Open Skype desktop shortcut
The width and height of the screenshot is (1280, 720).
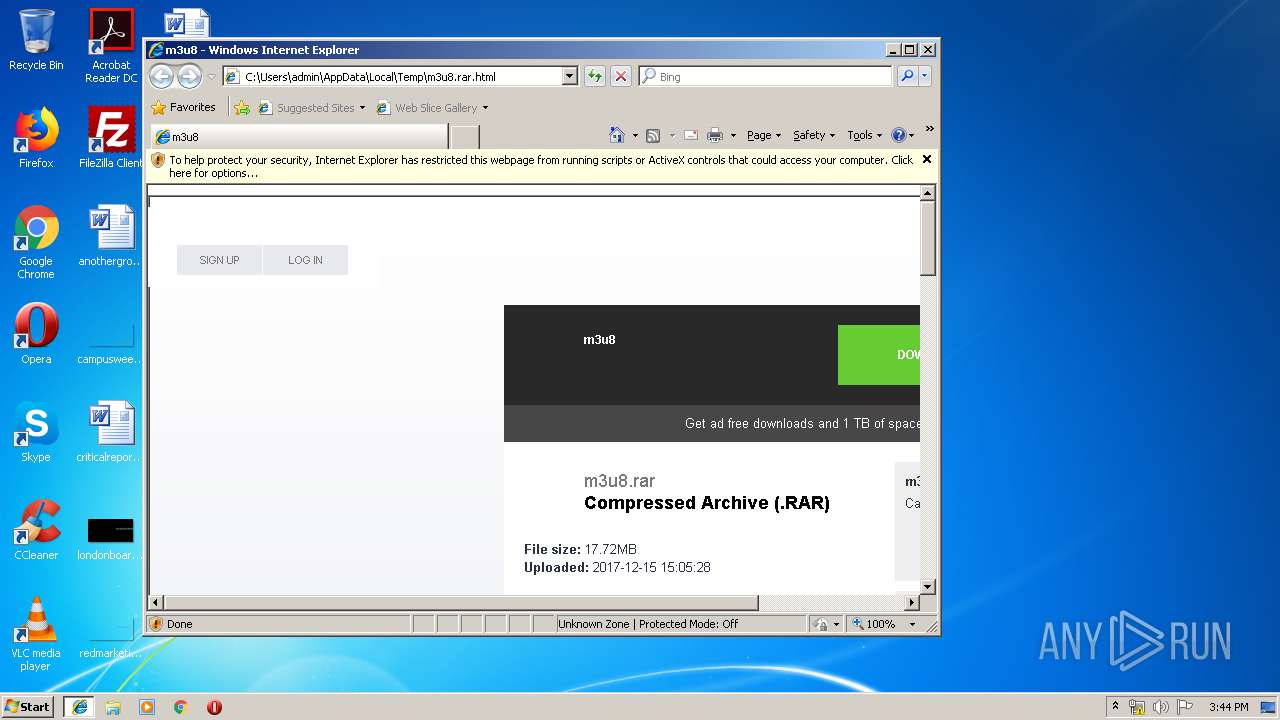point(36,432)
